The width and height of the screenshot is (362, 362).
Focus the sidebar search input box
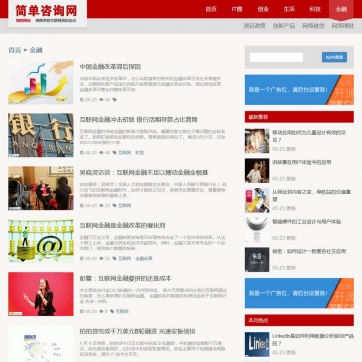point(276,57)
